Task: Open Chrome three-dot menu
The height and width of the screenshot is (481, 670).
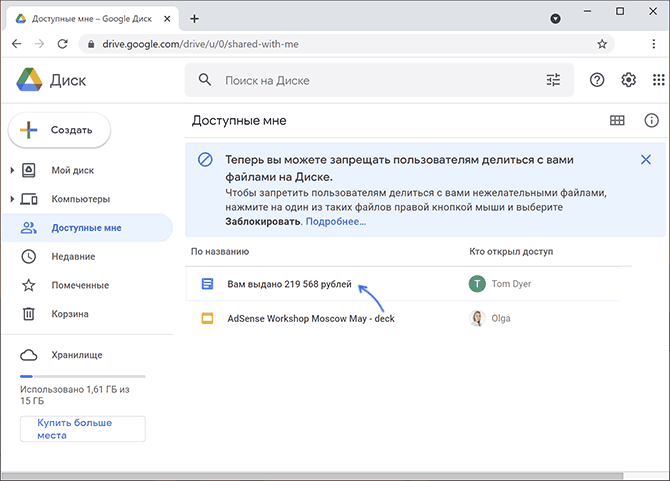Action: pos(653,44)
